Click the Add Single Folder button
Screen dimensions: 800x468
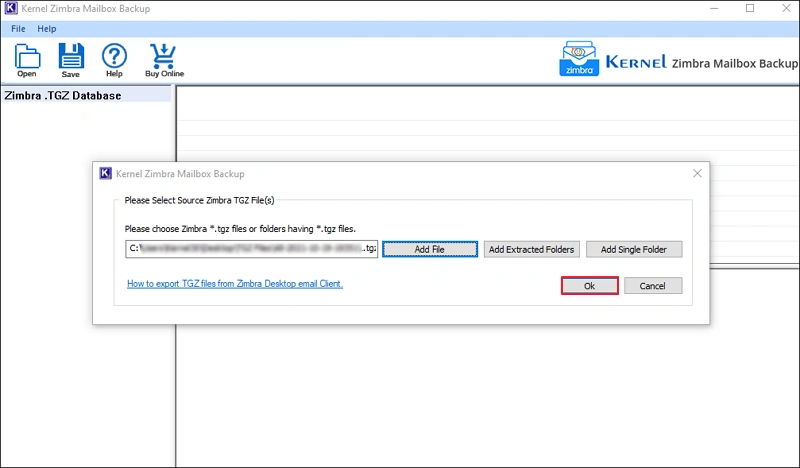(634, 249)
